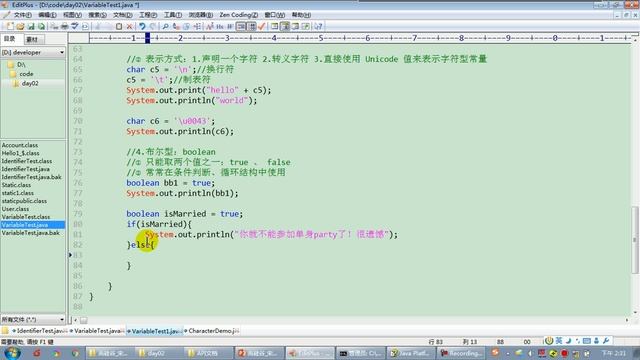The image size is (640, 360).
Task: Click the Redo arrow icon
Action: click(x=153, y=27)
